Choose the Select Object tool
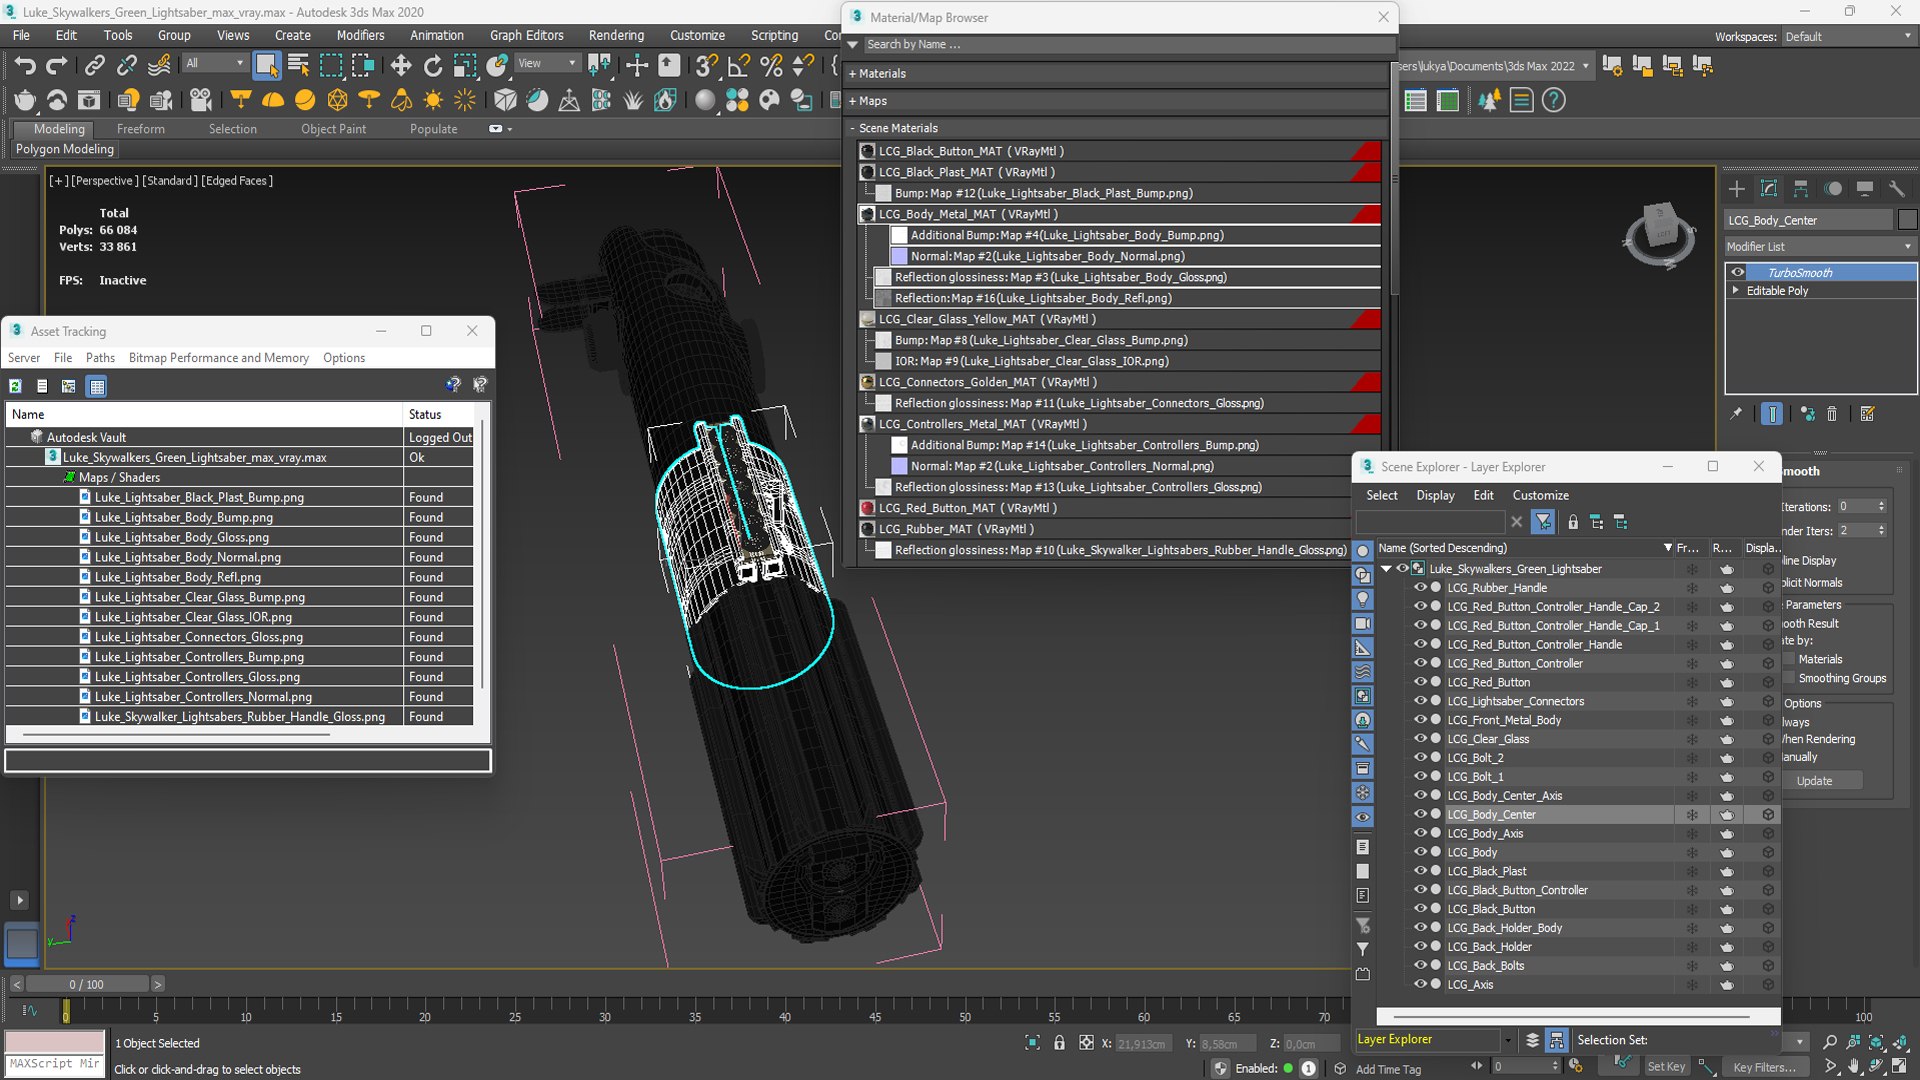Viewport: 1920px width, 1080px height. [x=266, y=66]
